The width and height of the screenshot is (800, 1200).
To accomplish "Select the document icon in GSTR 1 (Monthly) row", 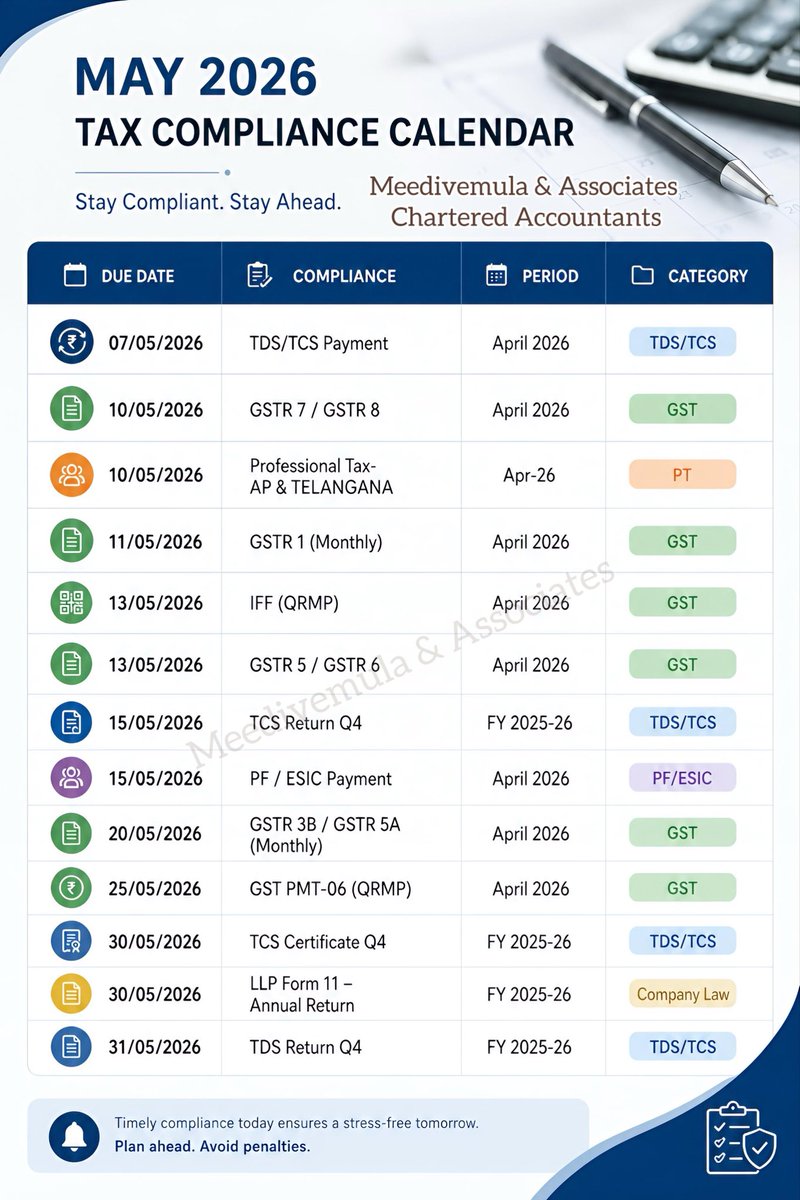I will click(71, 541).
